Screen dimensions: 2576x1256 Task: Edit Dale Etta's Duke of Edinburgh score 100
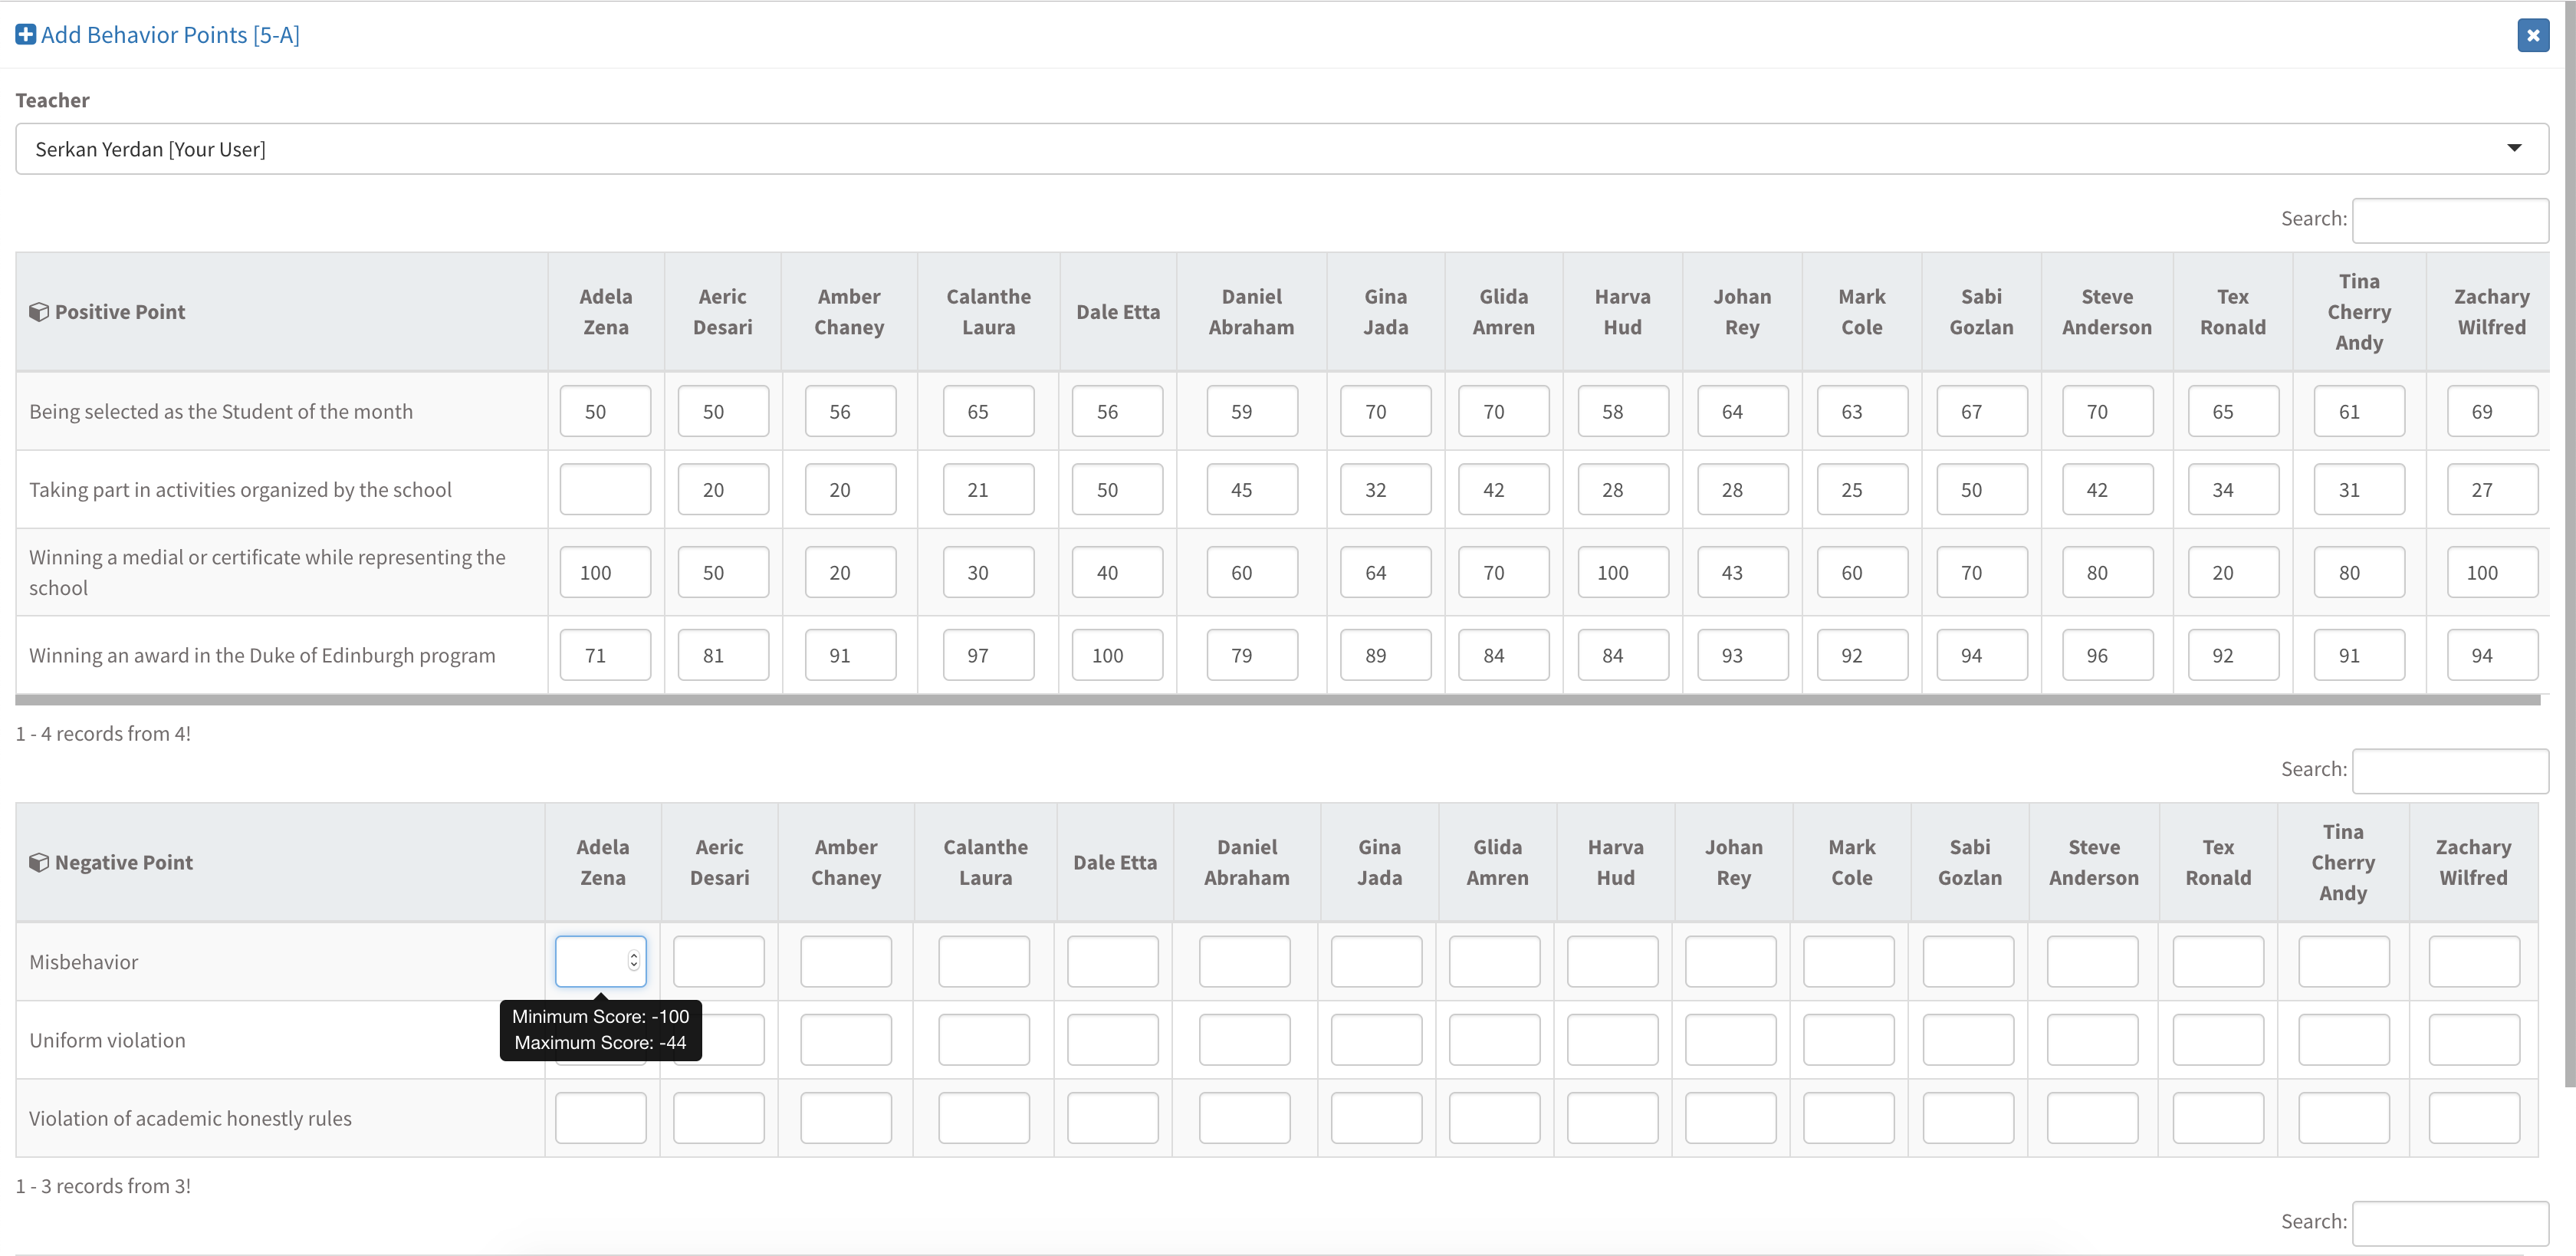(x=1117, y=655)
